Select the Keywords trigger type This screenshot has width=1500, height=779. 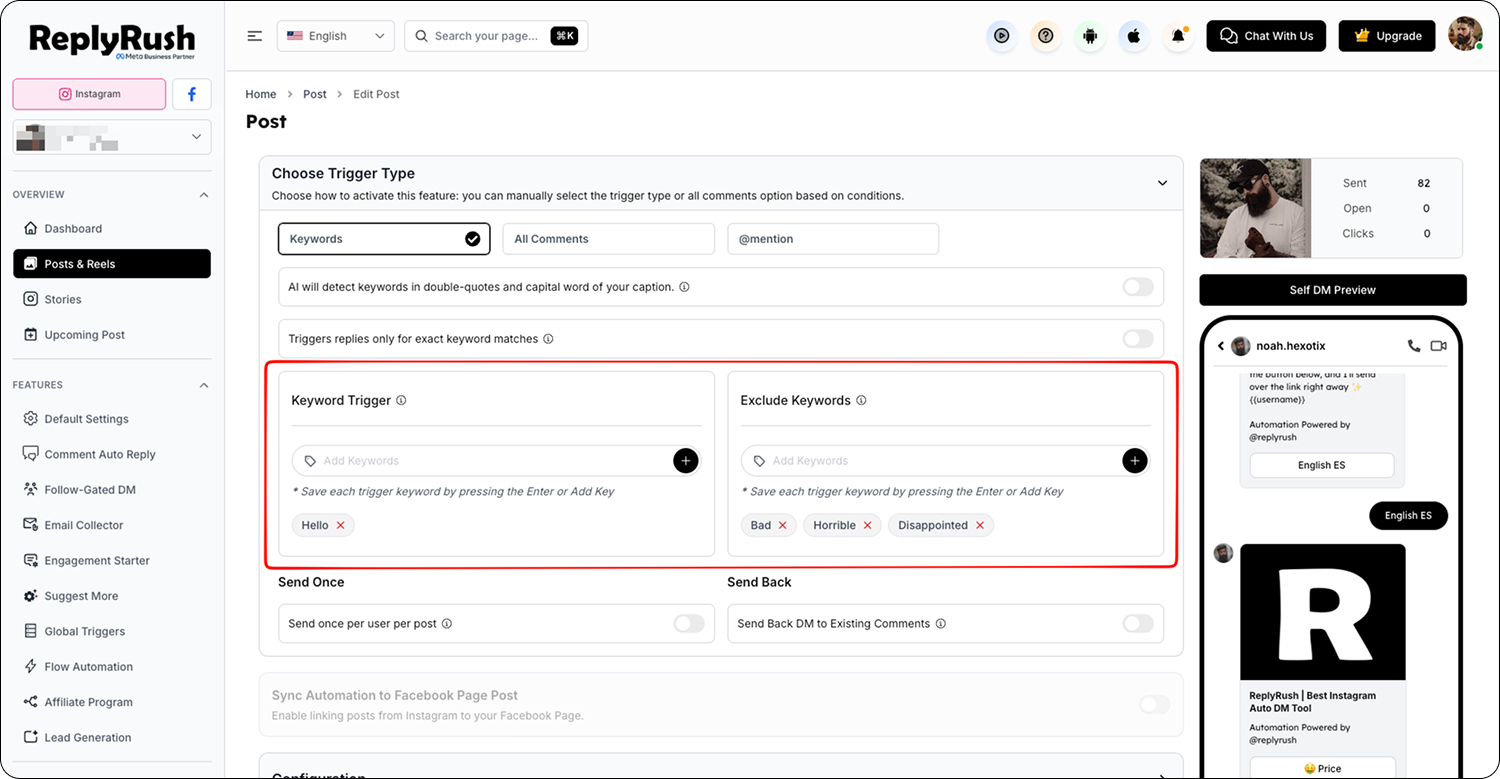384,239
